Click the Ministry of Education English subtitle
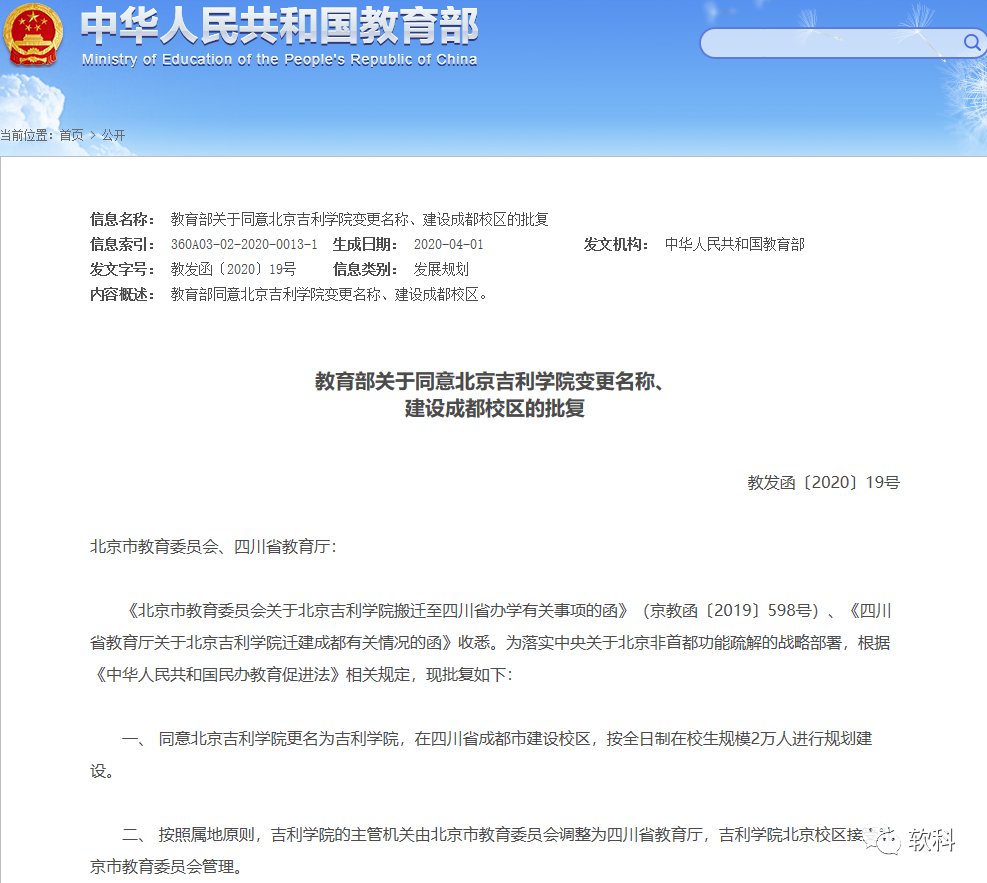This screenshot has height=883, width=987. click(x=279, y=60)
